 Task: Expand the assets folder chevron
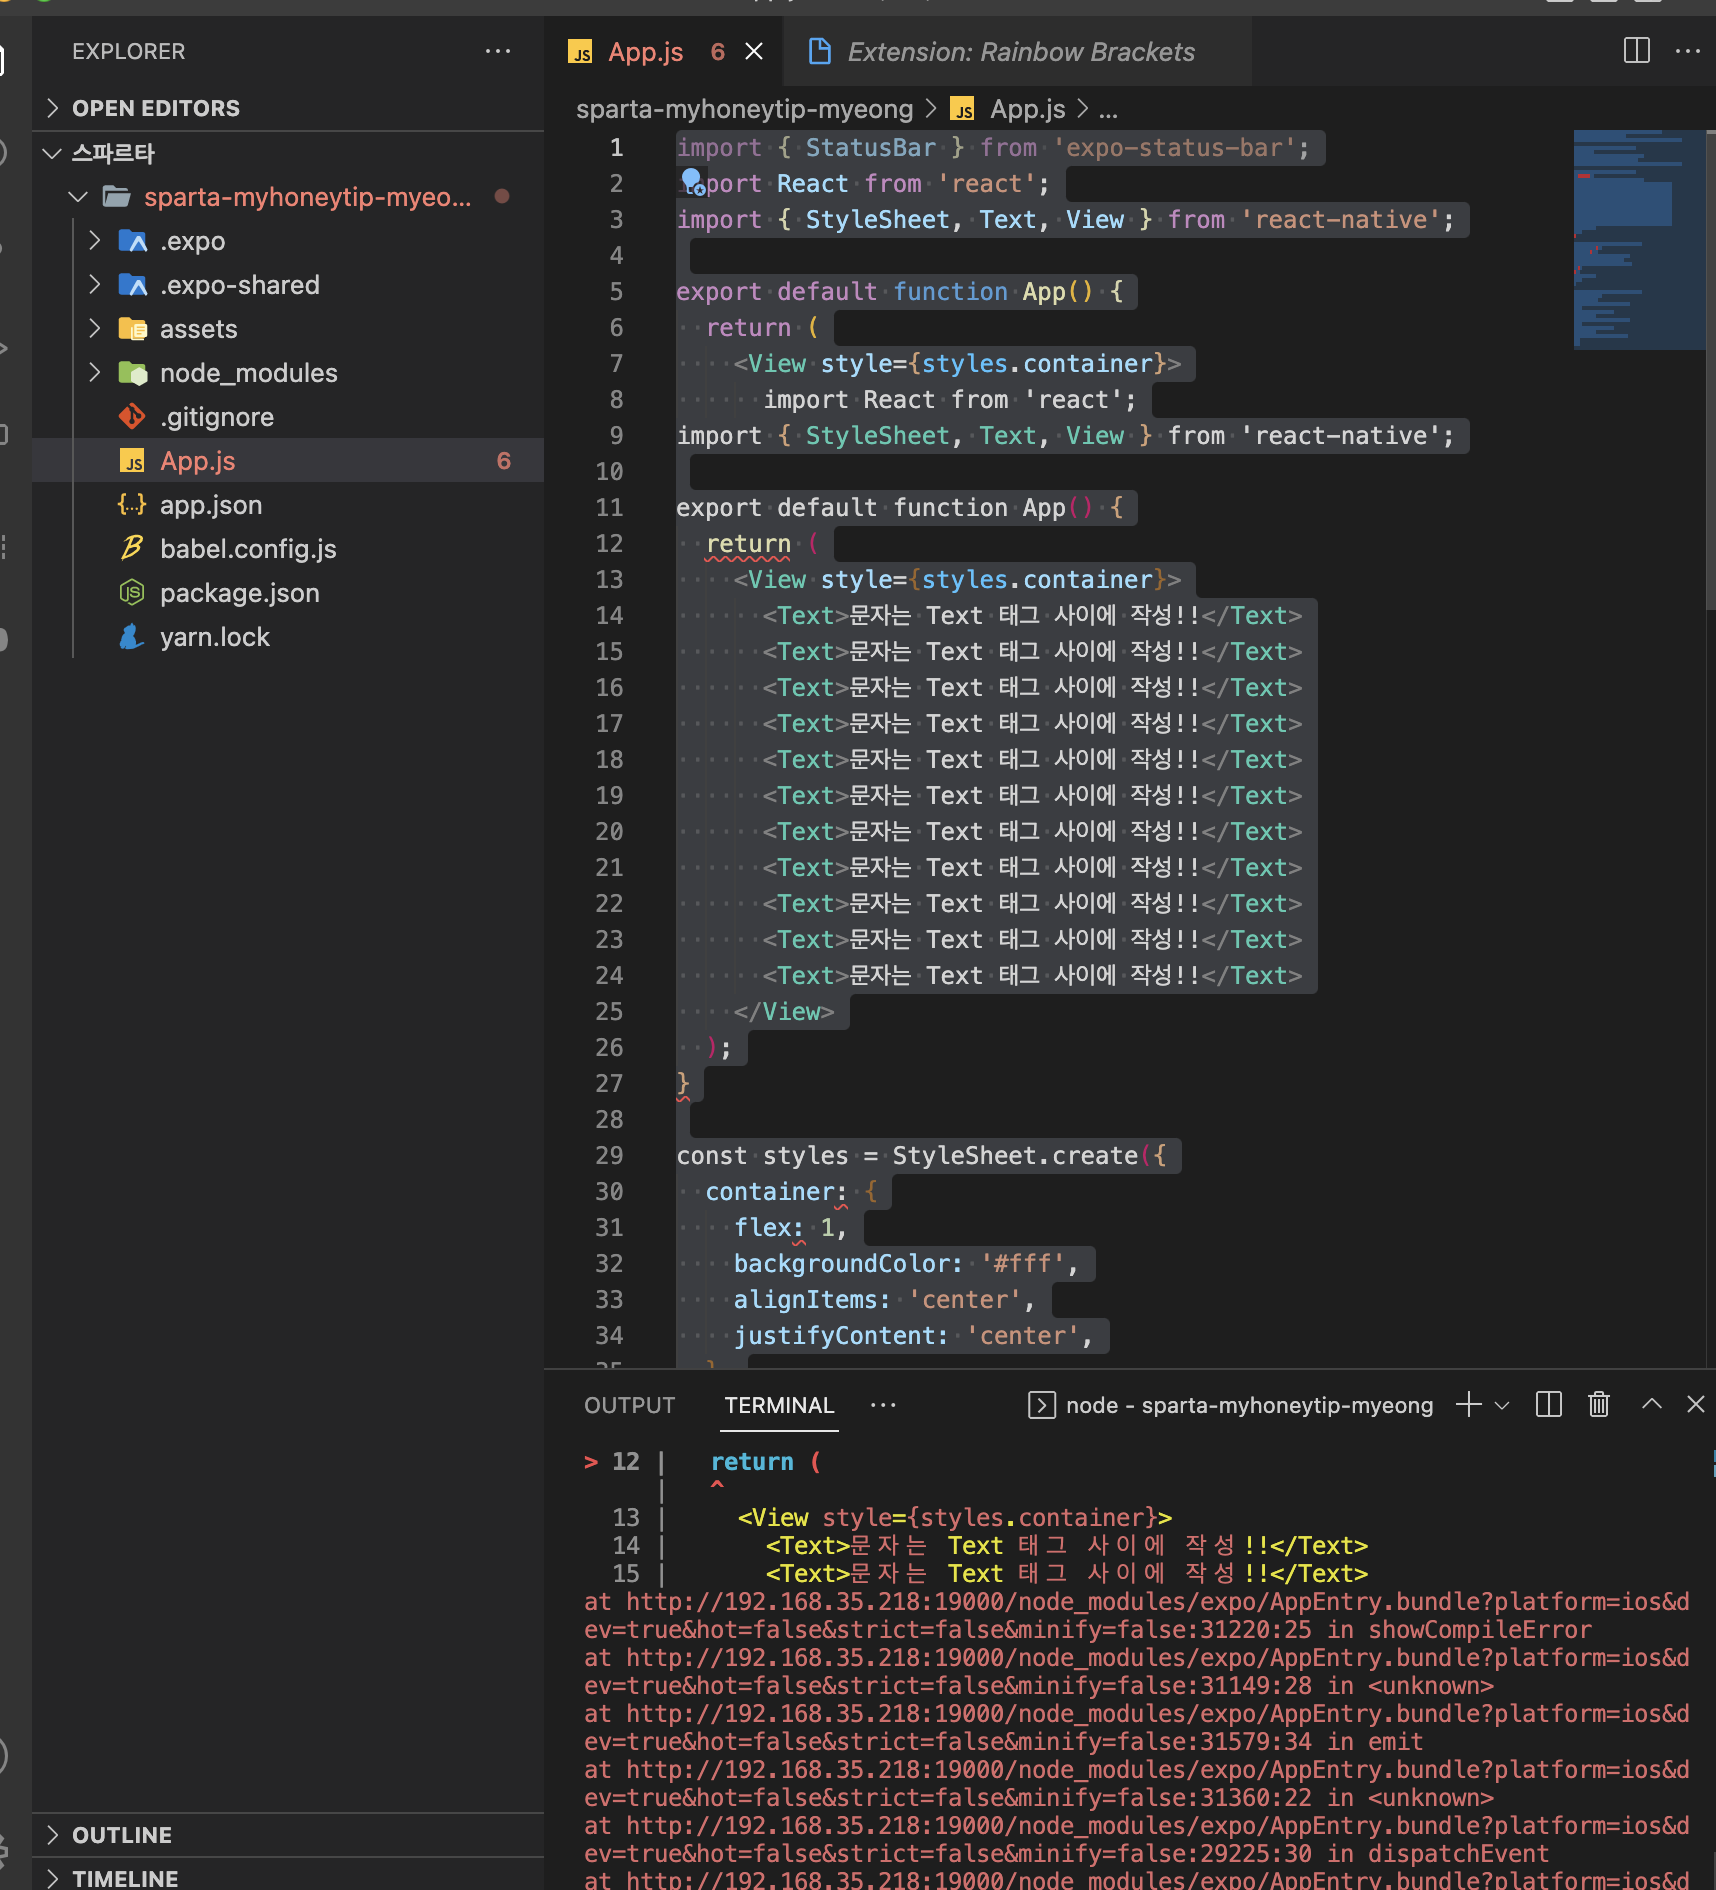pos(95,329)
